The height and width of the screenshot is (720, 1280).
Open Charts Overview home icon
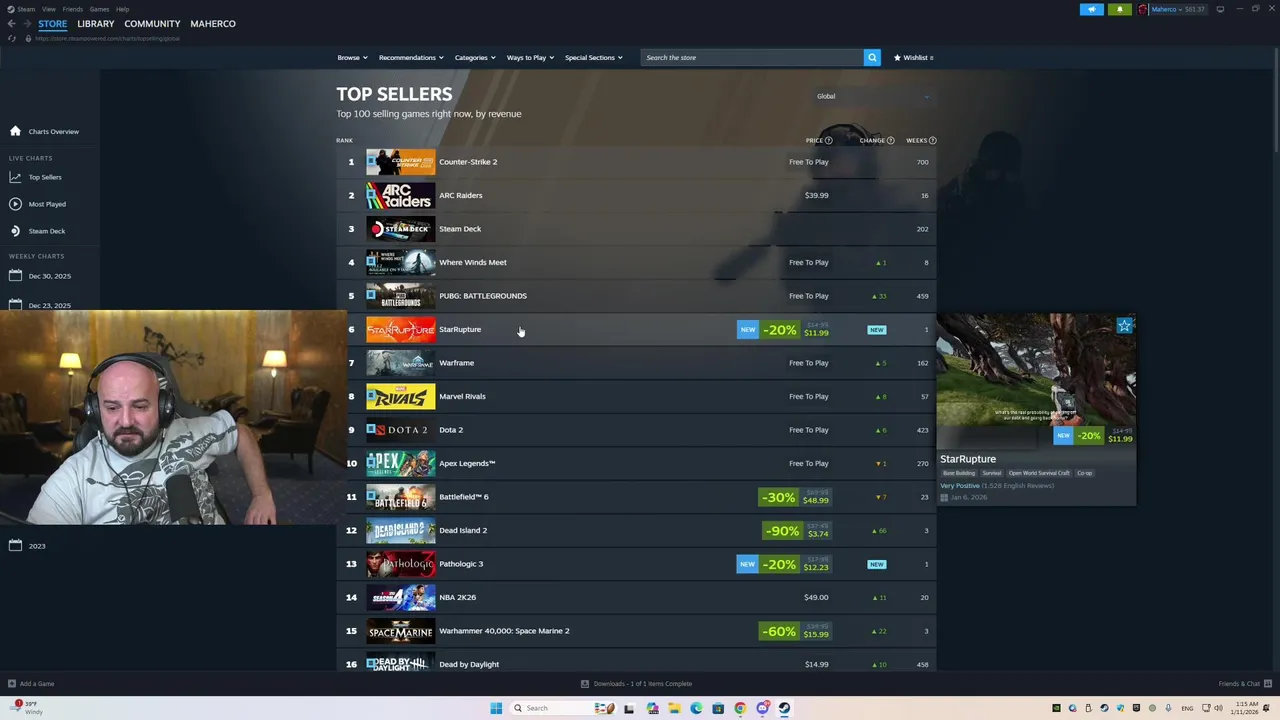(15, 131)
